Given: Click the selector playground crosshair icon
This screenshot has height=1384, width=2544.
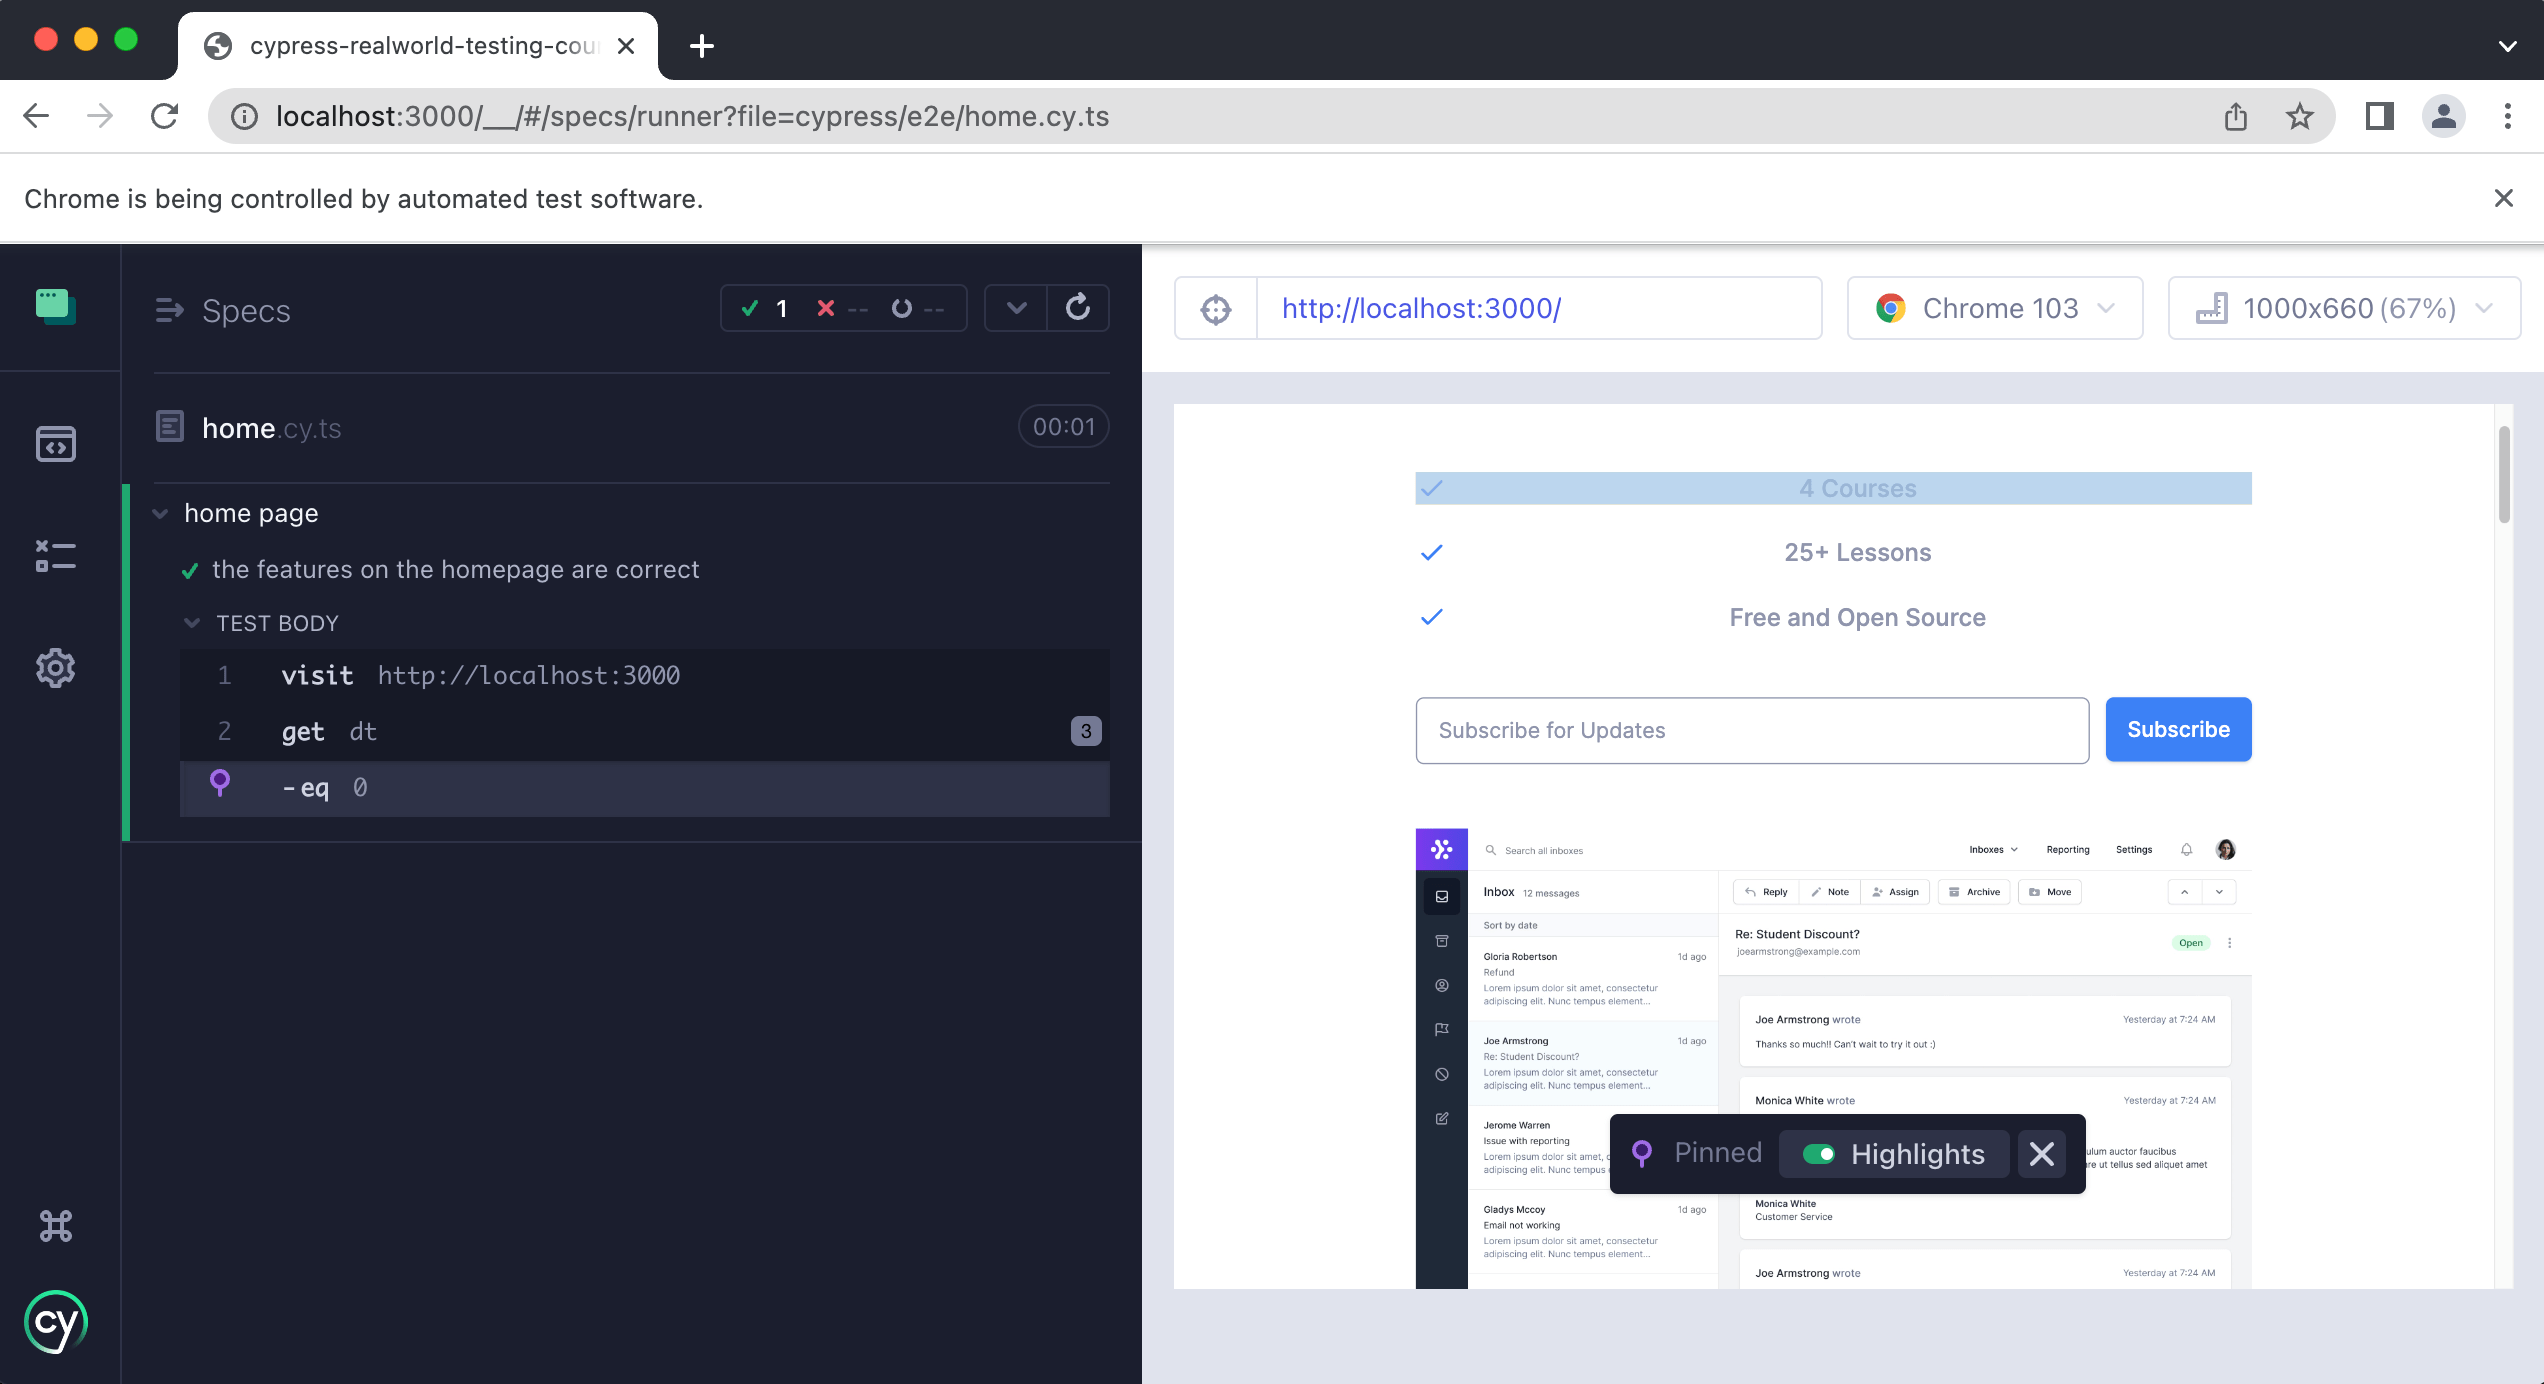Looking at the screenshot, I should [1216, 309].
